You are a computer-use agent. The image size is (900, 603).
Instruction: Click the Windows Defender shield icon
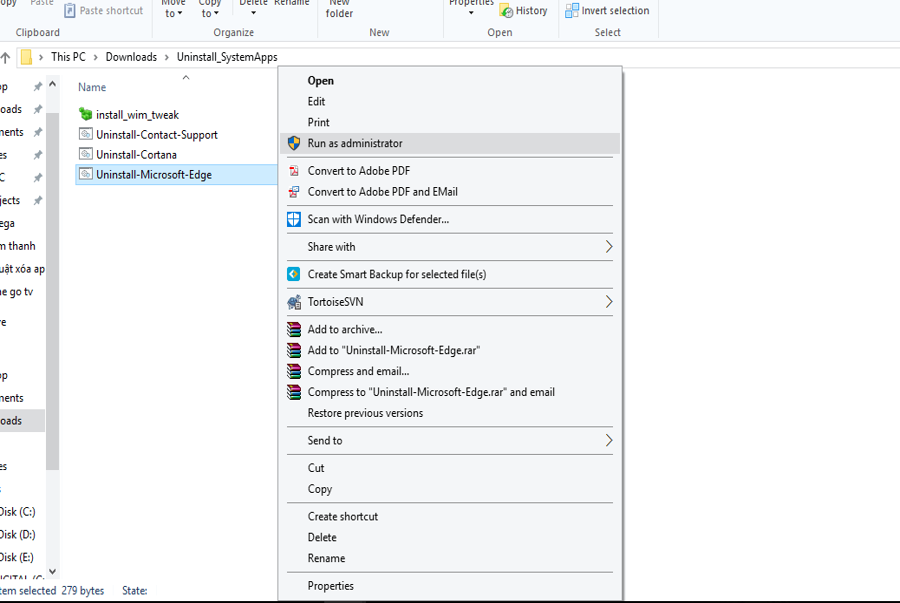click(294, 219)
